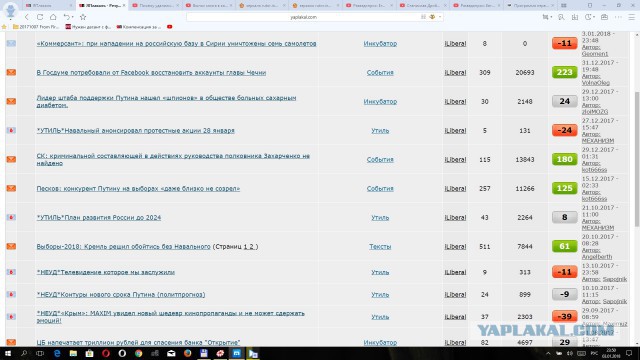The width and height of the screenshot is (640, 360).
Task: Expand the dropdown arrow in the address bar
Action: tap(440, 17)
